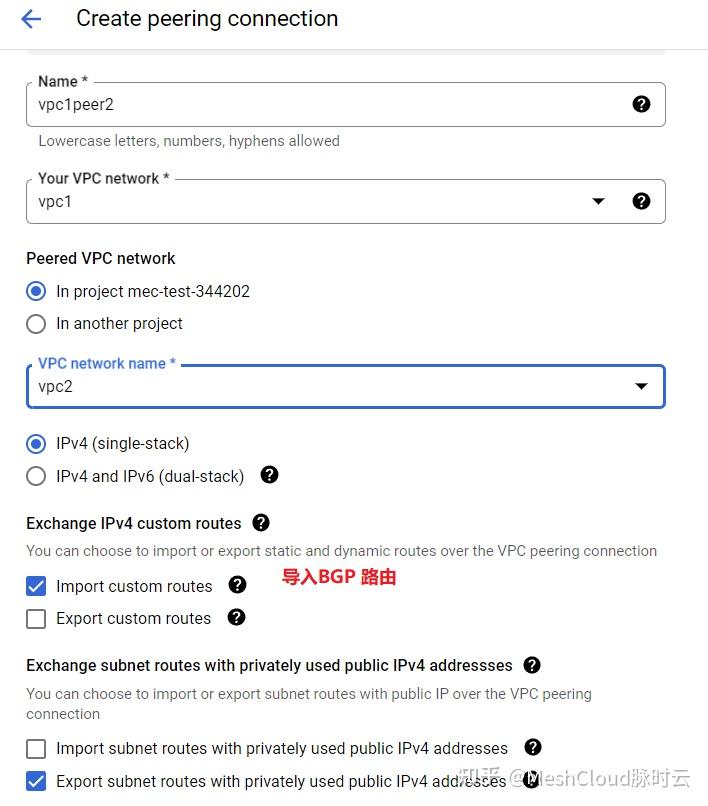Screen dimensions: 708x806
Task: Open help icon beside Export custom routes
Action: 239,618
